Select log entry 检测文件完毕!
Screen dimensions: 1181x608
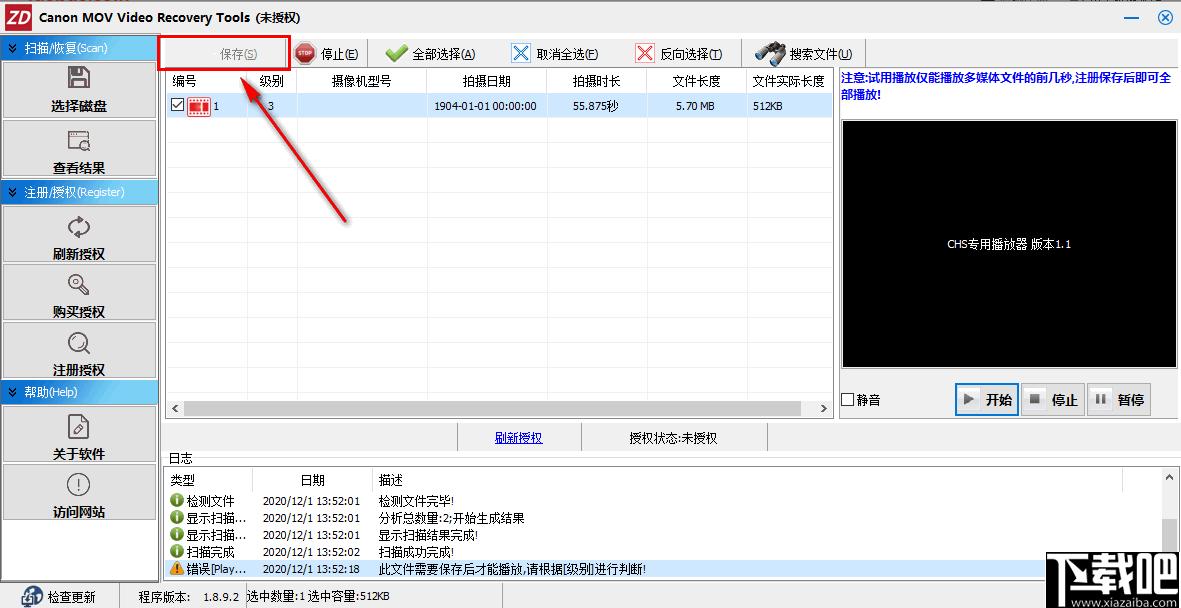[417, 501]
